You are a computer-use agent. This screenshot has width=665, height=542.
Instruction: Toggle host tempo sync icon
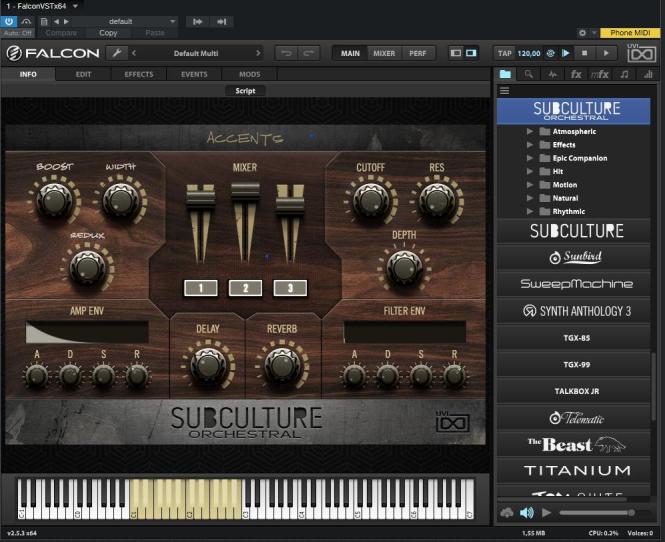[550, 53]
